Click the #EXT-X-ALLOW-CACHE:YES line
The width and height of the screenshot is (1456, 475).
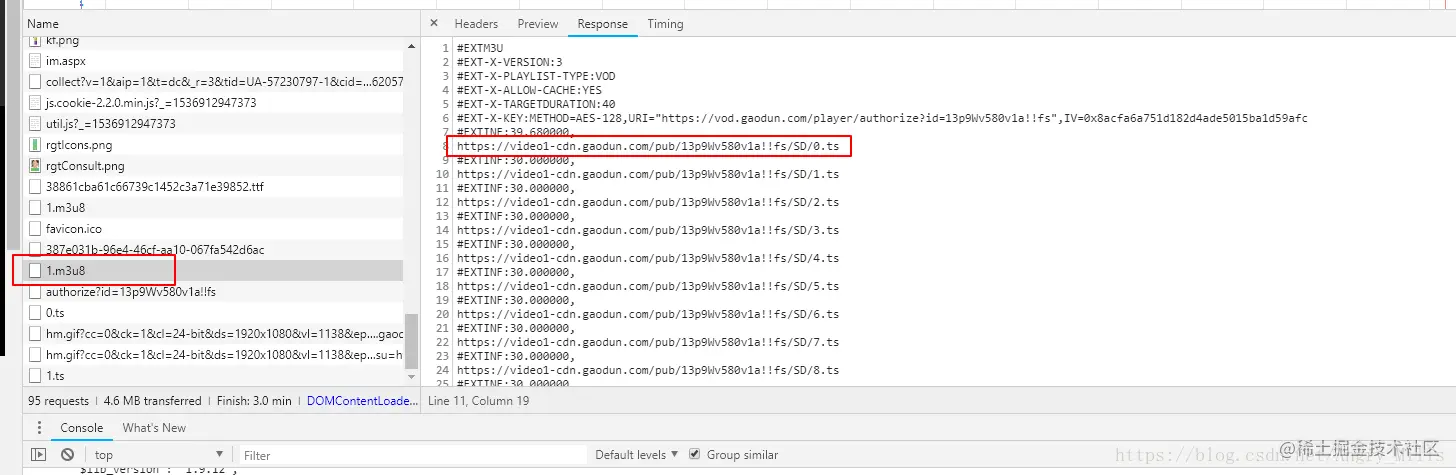(x=529, y=90)
